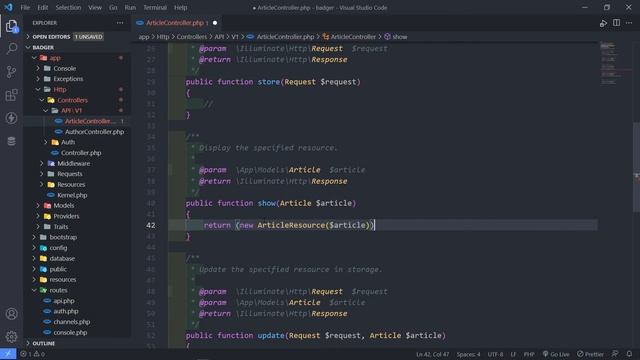Open editor More Actions ellipsis
640x360 pixels.
coord(629,23)
